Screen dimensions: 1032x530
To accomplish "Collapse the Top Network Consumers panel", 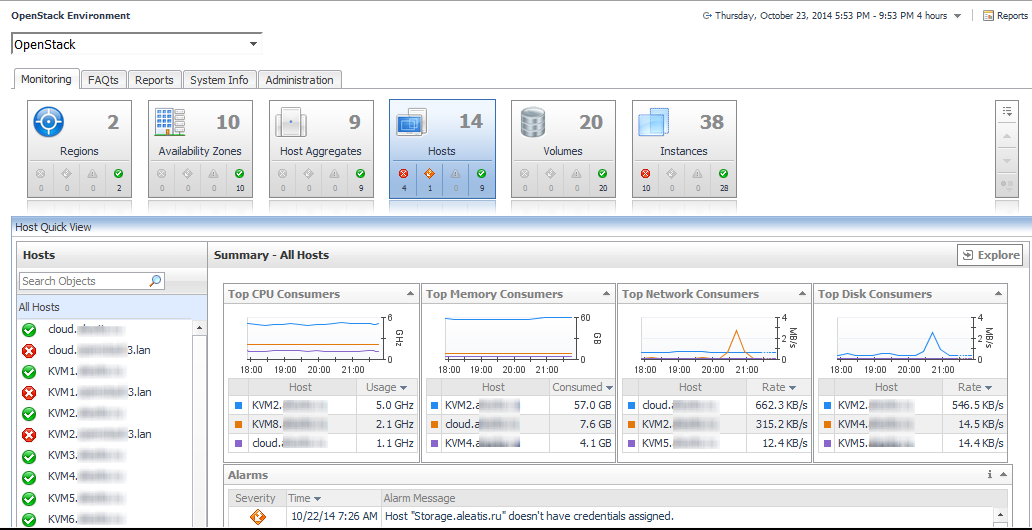I will point(802,294).
